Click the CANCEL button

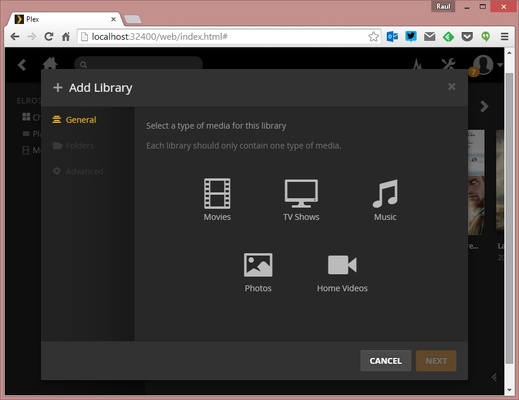pos(385,361)
